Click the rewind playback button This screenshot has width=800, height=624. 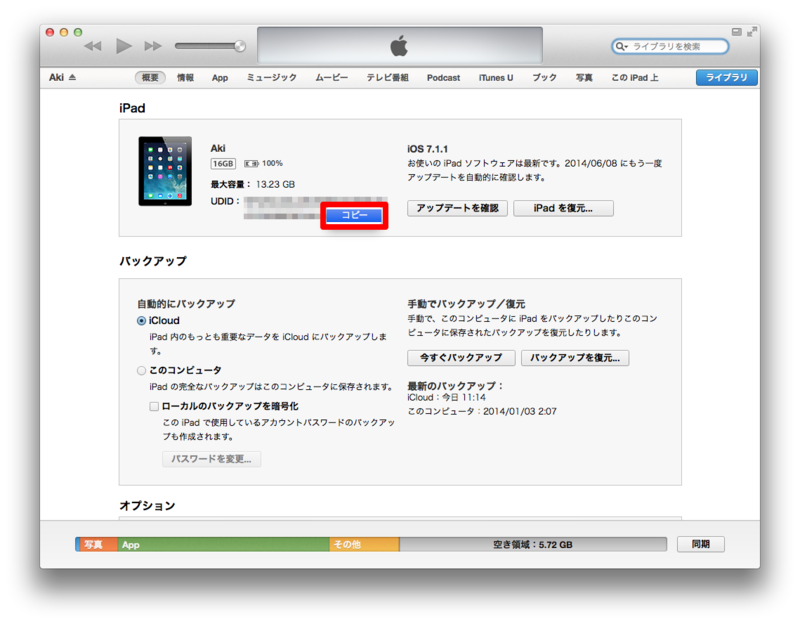coord(93,46)
